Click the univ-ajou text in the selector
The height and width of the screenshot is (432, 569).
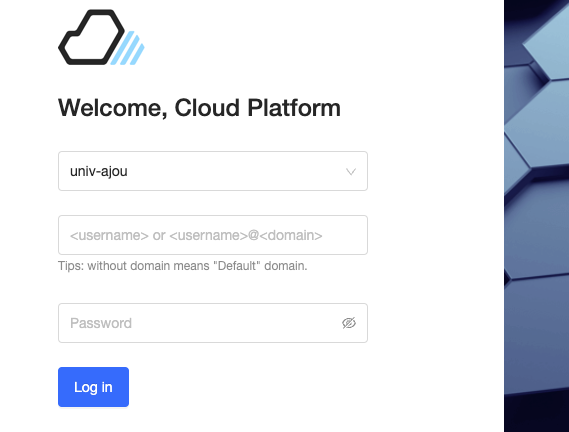(99, 171)
